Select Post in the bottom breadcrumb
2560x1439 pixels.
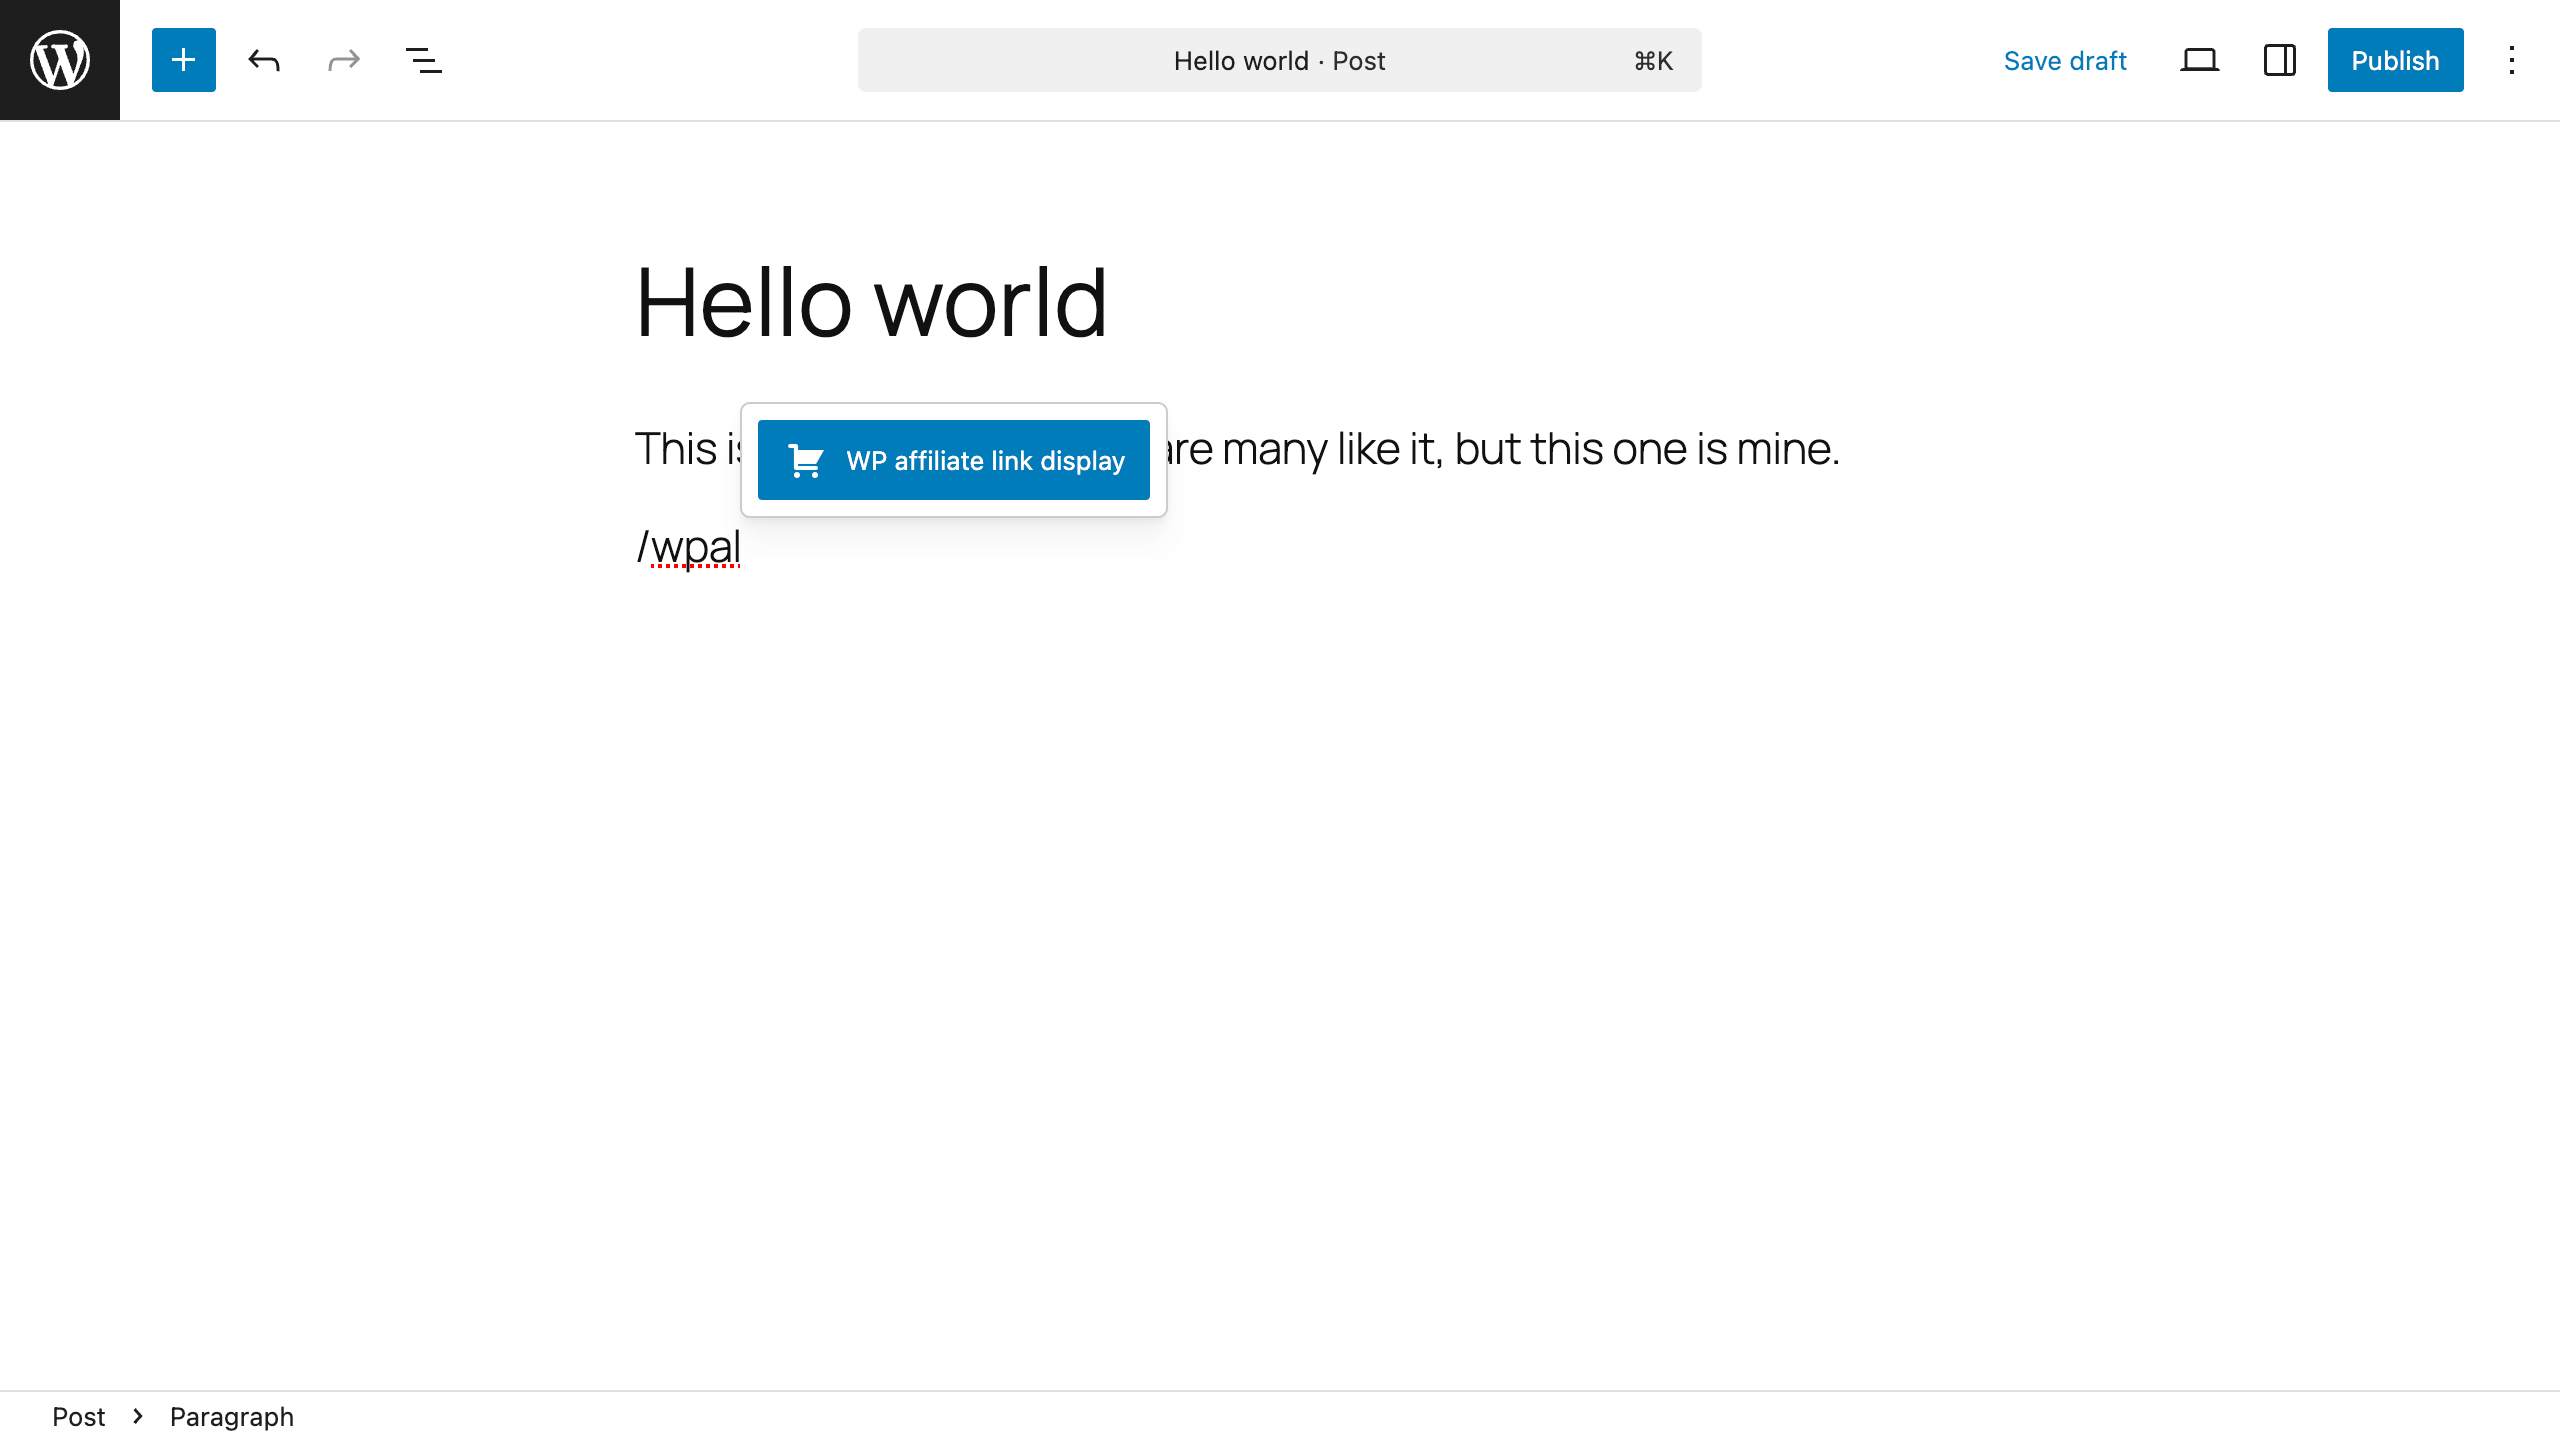[x=78, y=1416]
